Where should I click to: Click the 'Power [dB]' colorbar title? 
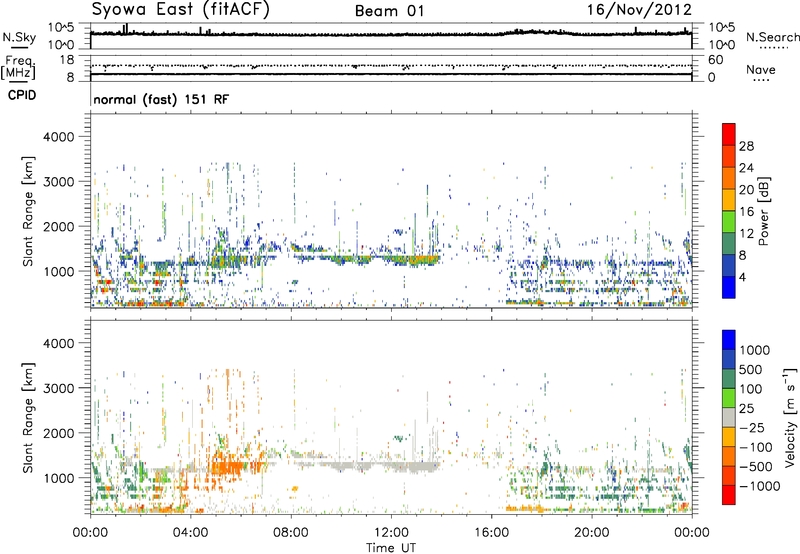763,211
